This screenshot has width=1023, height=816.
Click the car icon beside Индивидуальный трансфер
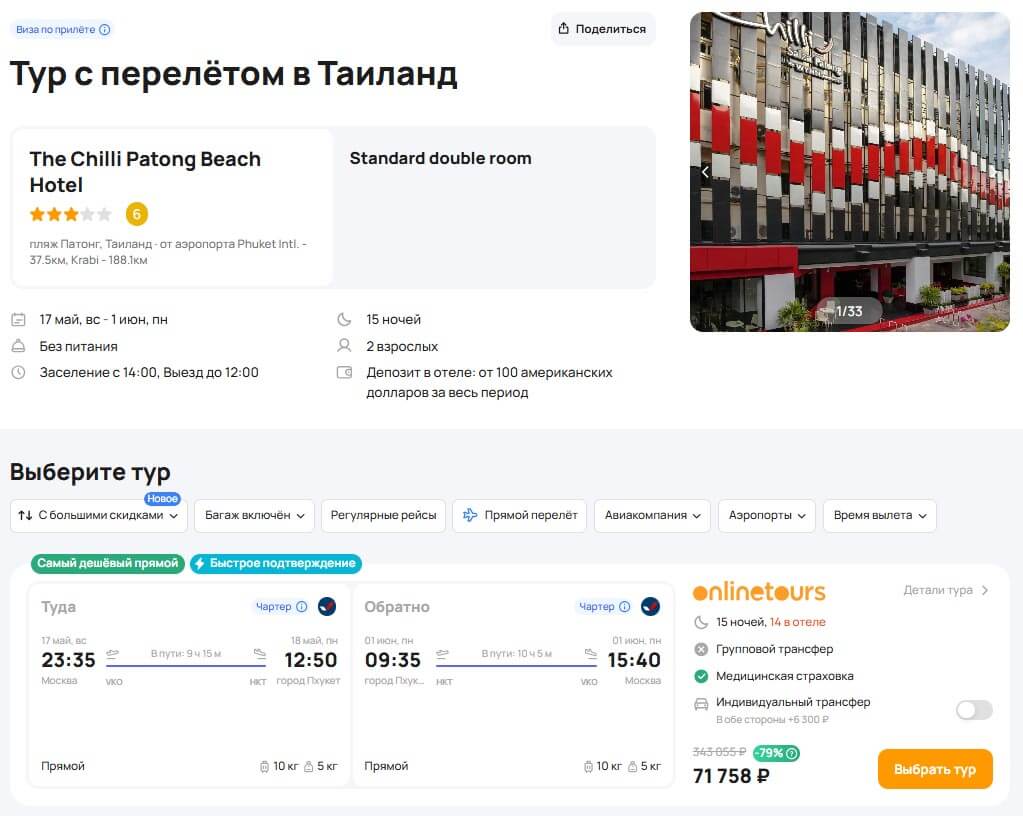[701, 704]
